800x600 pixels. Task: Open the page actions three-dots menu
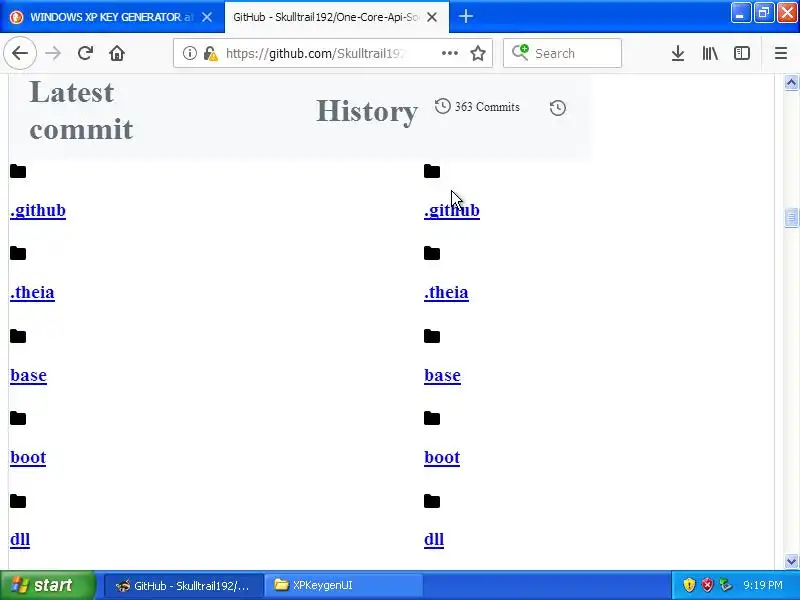click(x=449, y=53)
